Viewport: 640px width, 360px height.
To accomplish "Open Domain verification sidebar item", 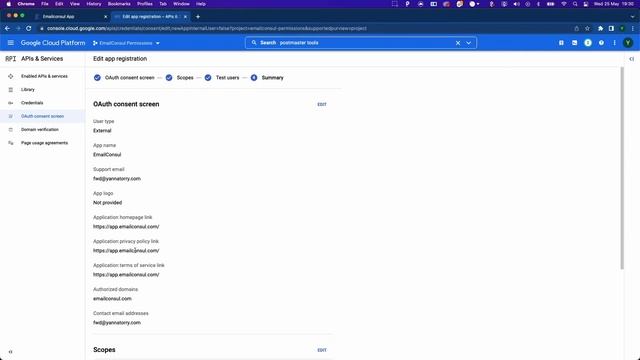I will (x=40, y=129).
